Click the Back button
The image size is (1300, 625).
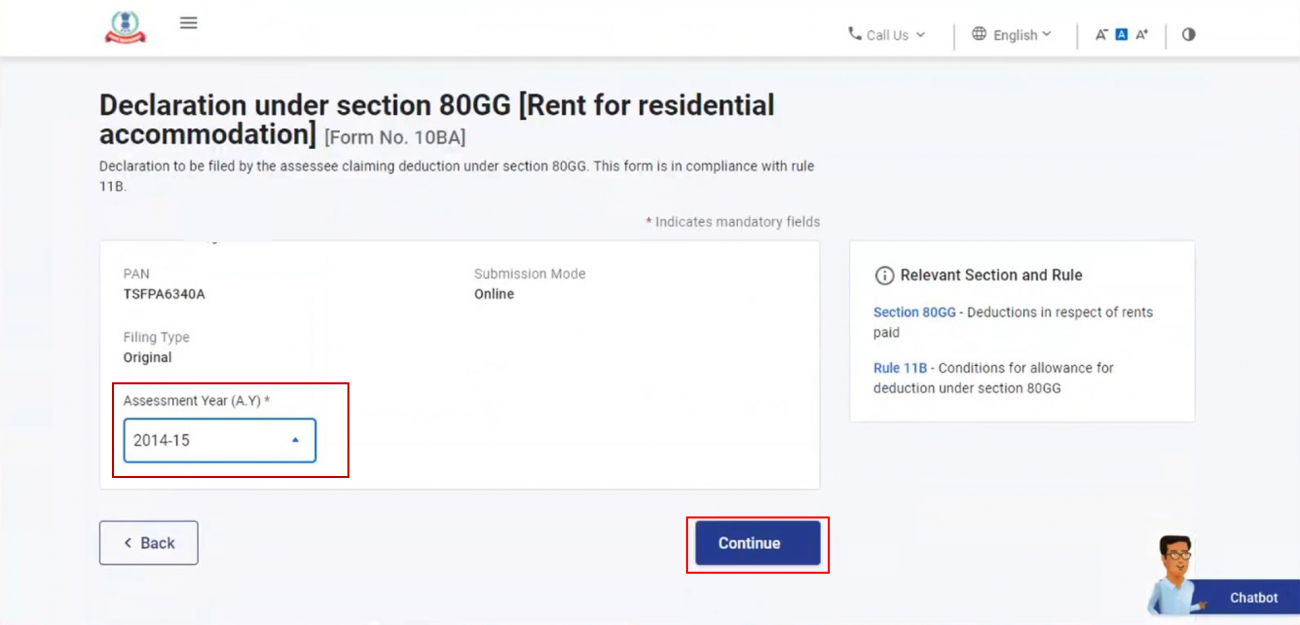148,542
